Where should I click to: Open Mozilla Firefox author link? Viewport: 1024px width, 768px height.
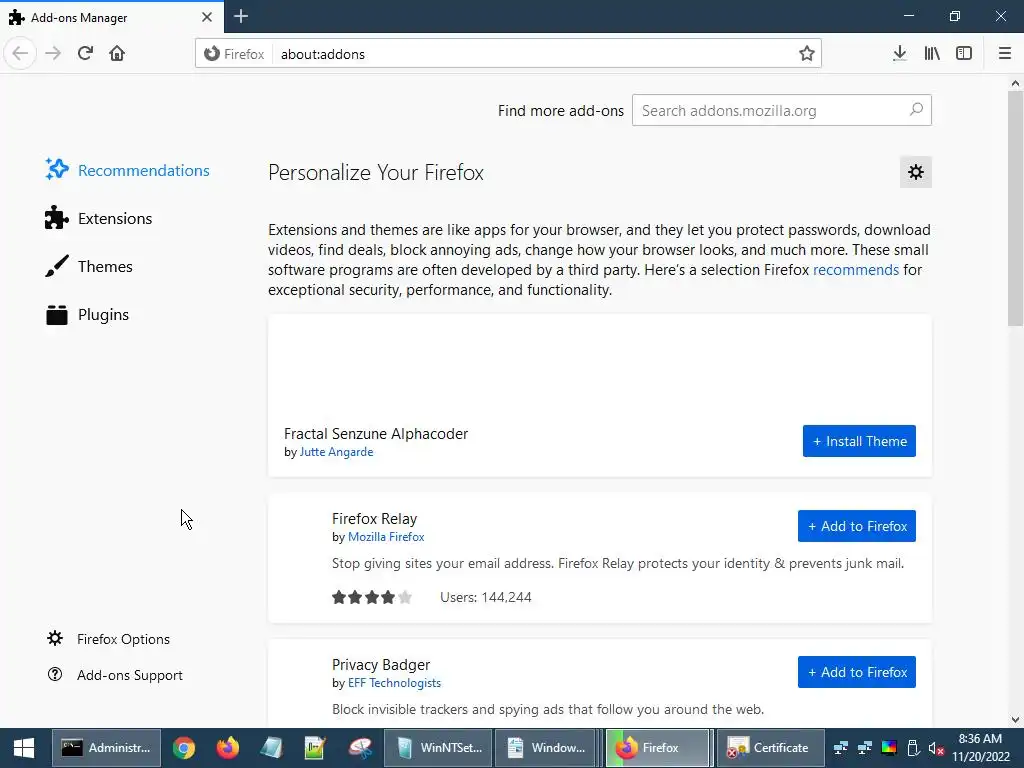(x=386, y=537)
